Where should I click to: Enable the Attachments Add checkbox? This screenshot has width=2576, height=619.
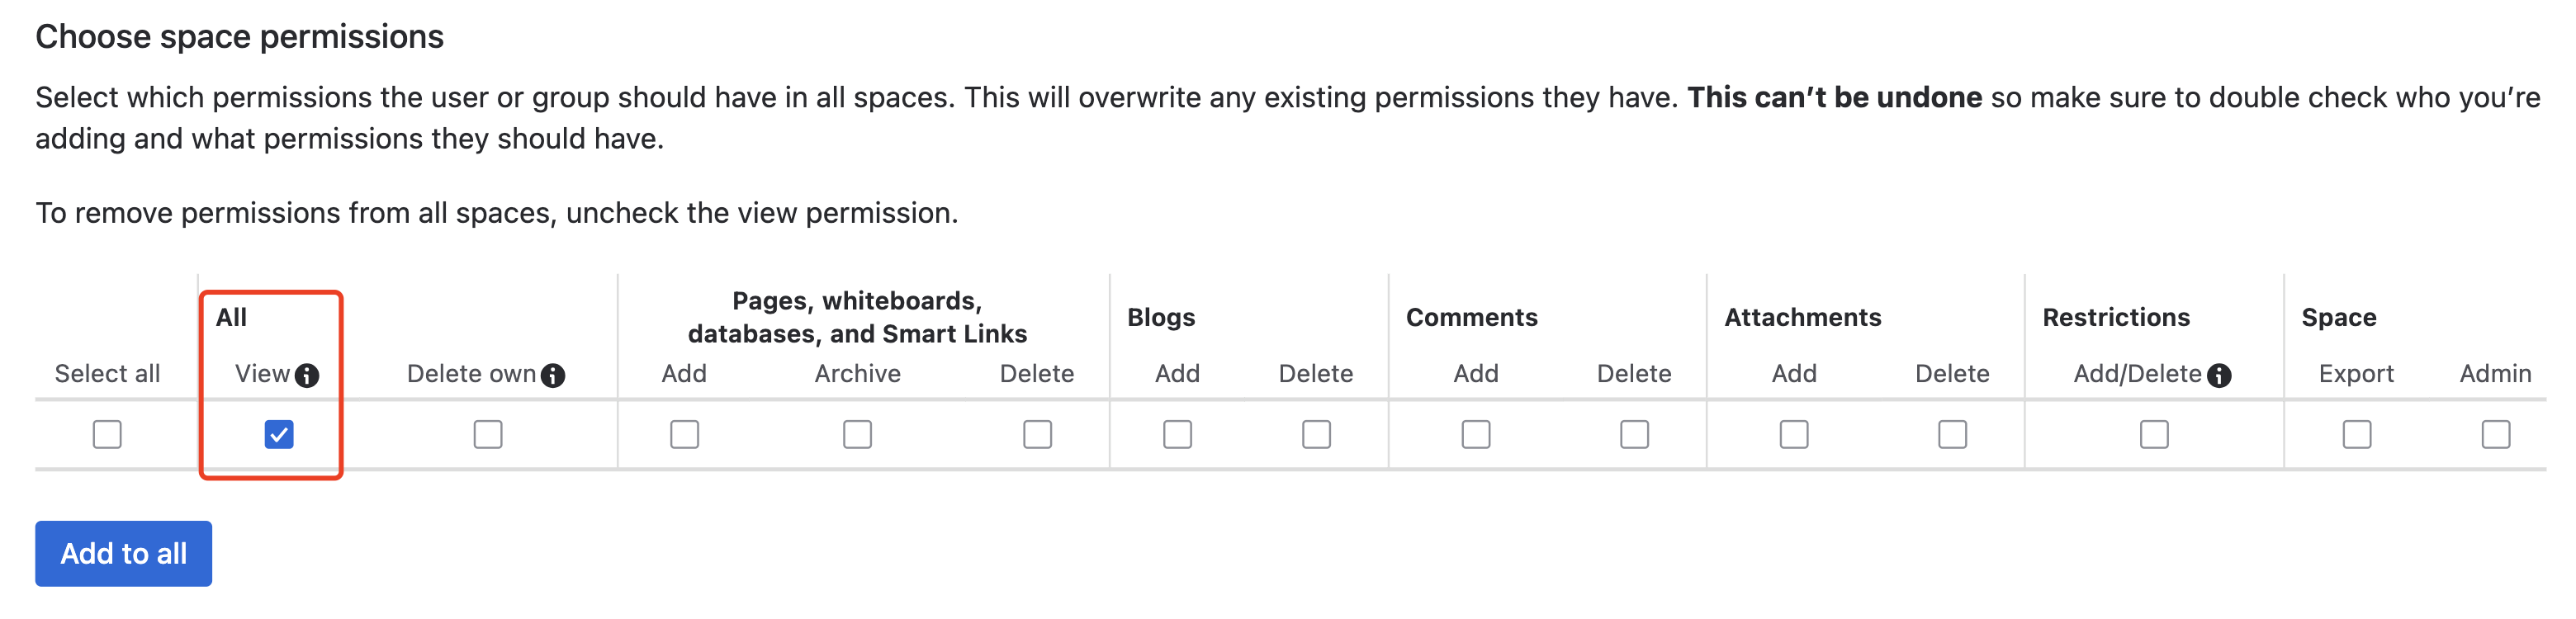[x=1794, y=434]
